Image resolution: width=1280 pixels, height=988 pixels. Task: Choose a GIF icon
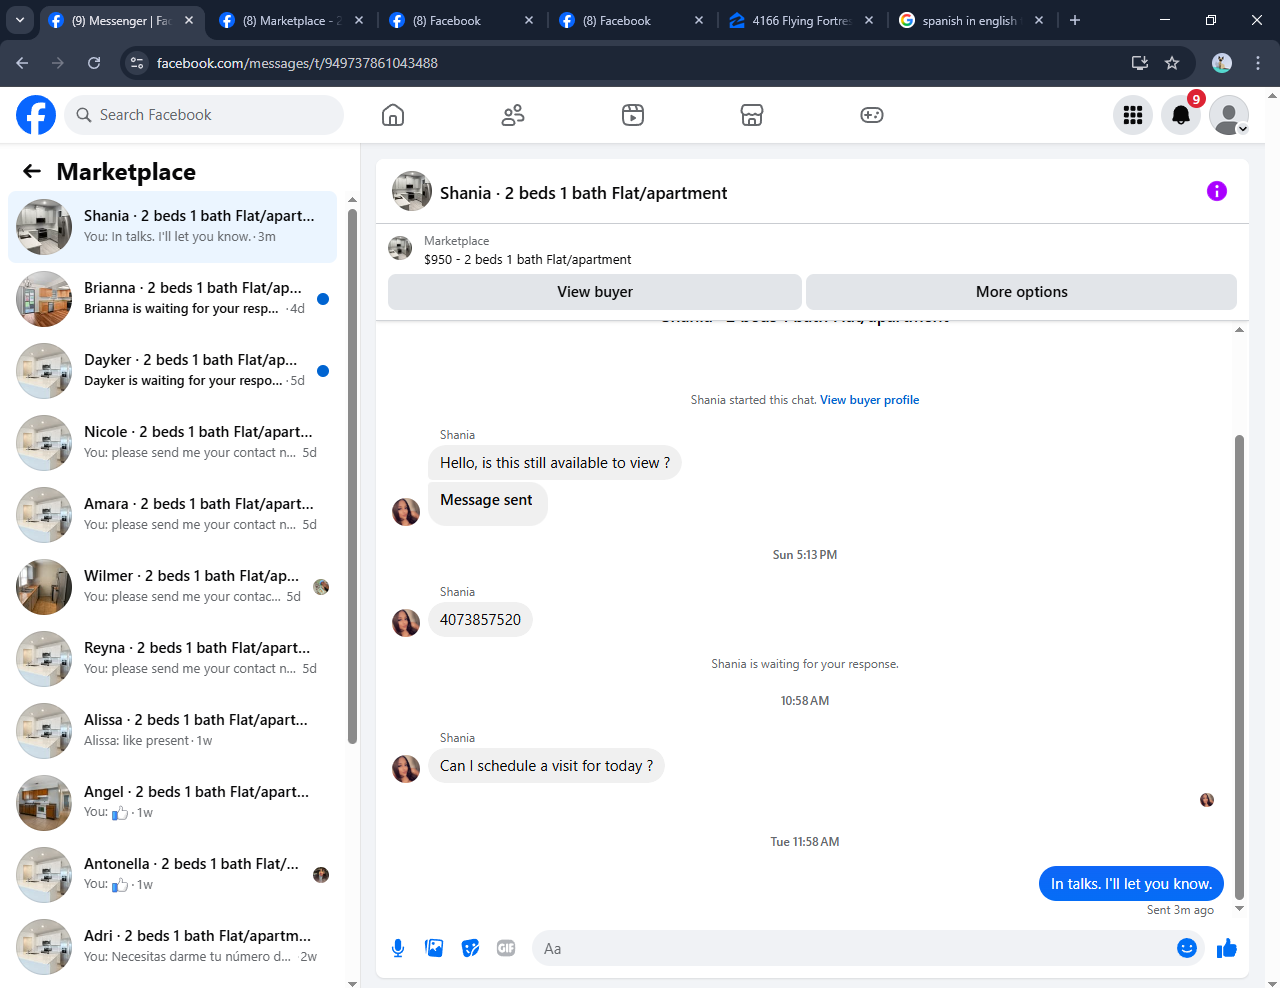tap(506, 948)
